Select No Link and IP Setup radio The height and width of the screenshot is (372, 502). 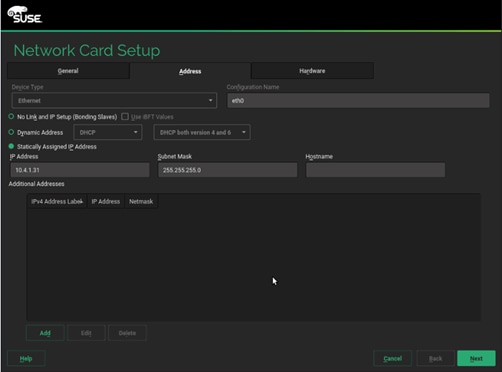pyautogui.click(x=11, y=117)
